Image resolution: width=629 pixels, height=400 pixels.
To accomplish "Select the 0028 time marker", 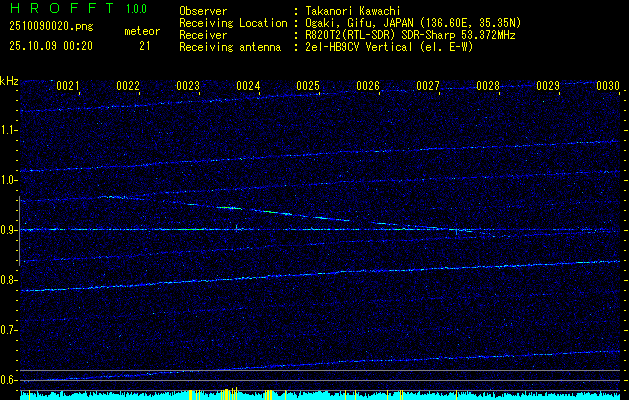I will (488, 87).
